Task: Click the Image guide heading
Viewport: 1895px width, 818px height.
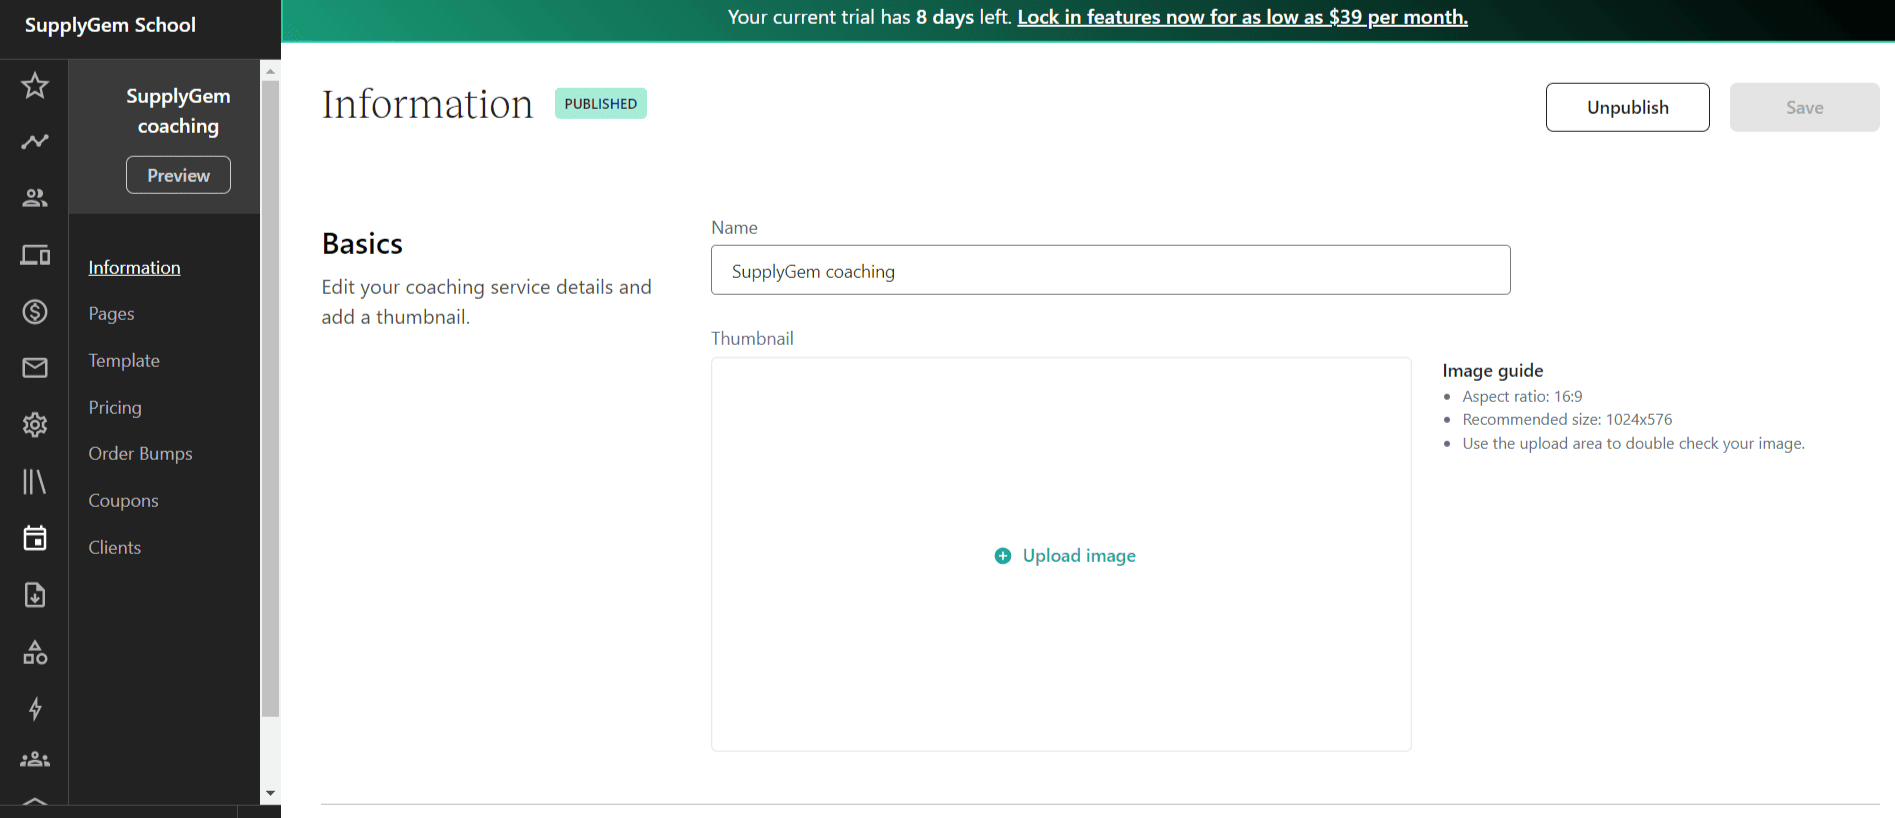Action: (1492, 371)
